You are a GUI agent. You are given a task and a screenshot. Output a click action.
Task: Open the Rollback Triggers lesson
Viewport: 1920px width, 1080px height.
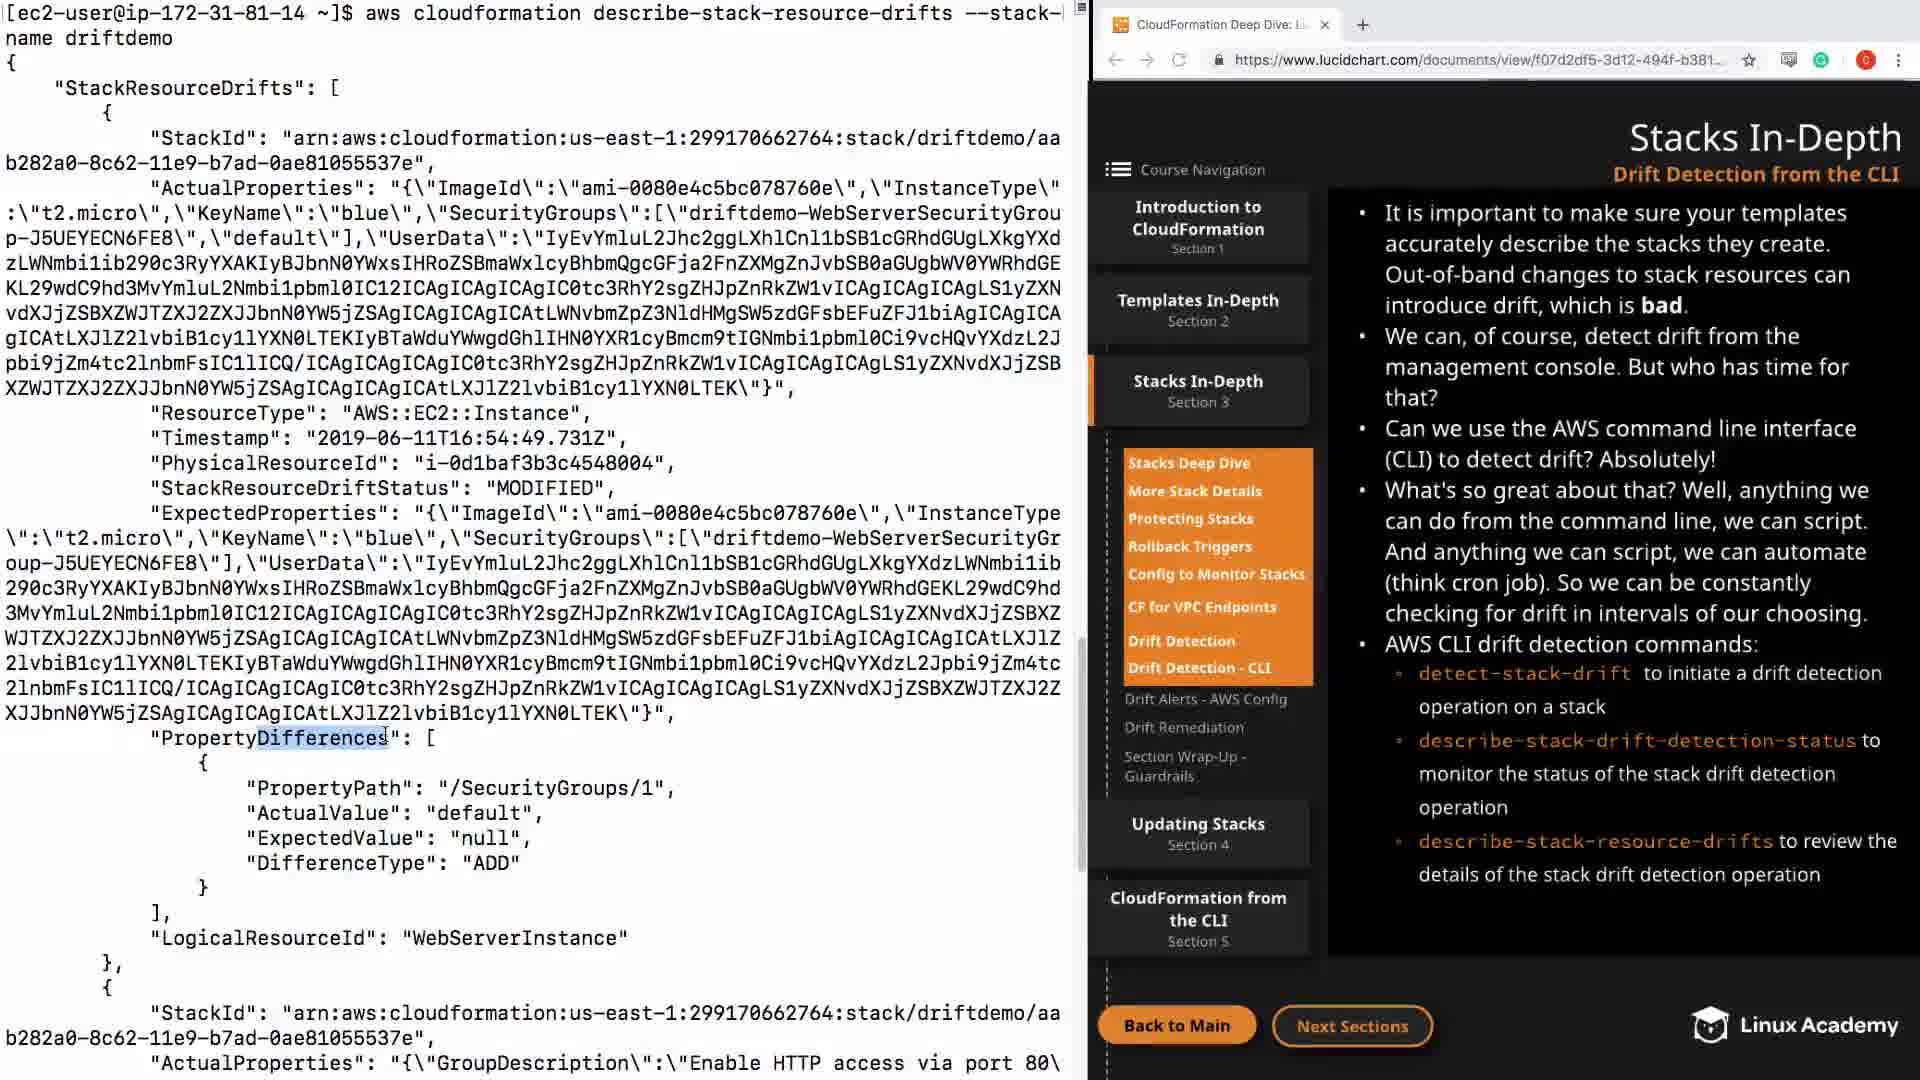(x=1190, y=546)
